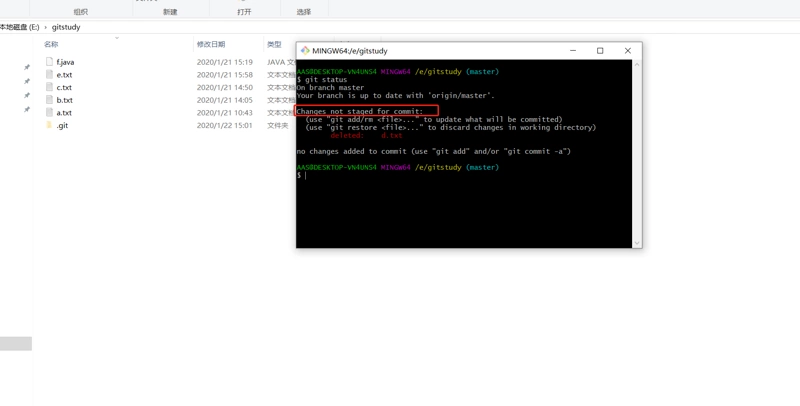Click the up arrow of the terminal scrollbar
Screen dimensions: 800x406
tap(637, 64)
